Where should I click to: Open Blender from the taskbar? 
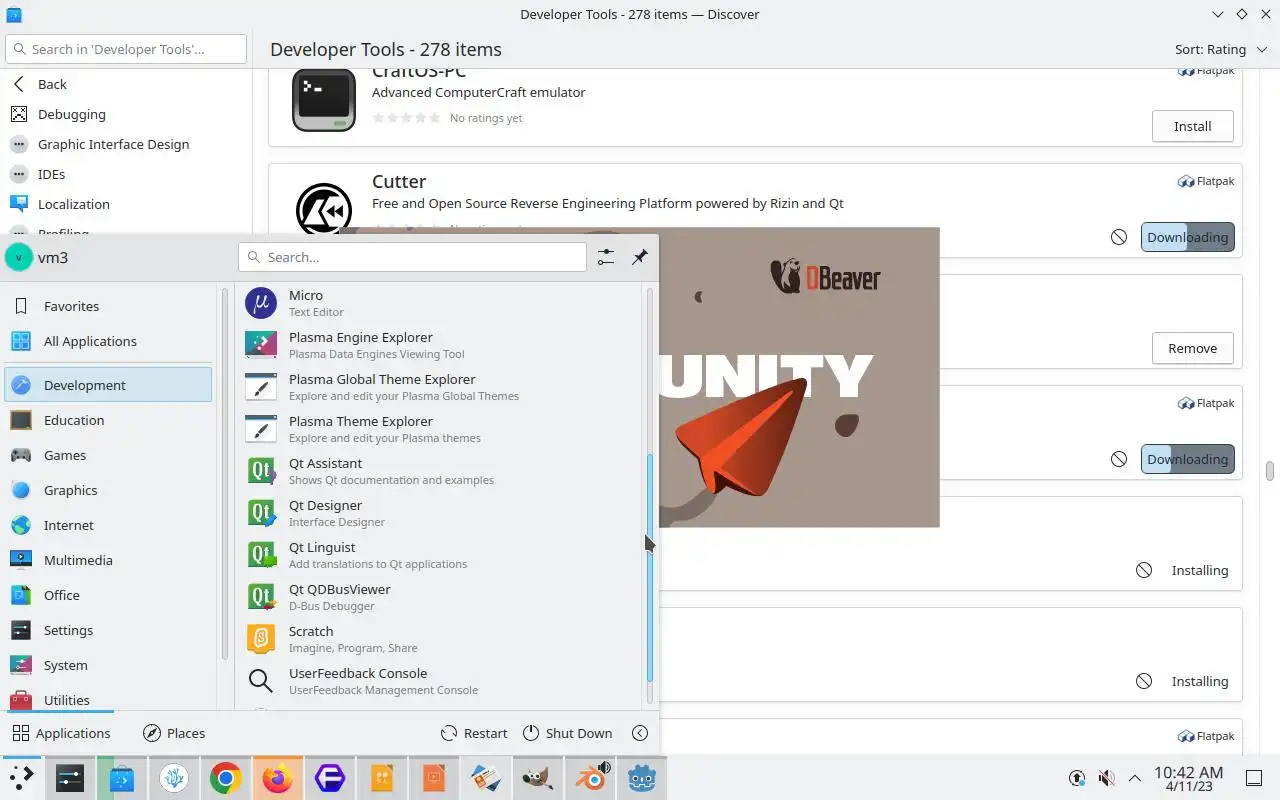pyautogui.click(x=591, y=777)
